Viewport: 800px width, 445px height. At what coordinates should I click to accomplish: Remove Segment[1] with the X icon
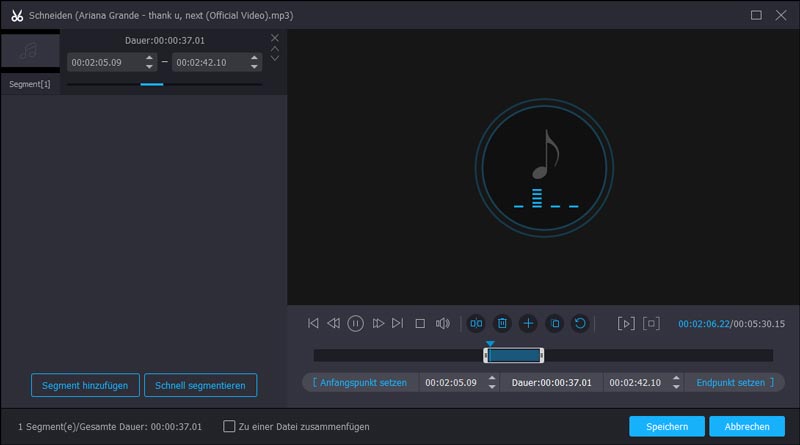[275, 38]
